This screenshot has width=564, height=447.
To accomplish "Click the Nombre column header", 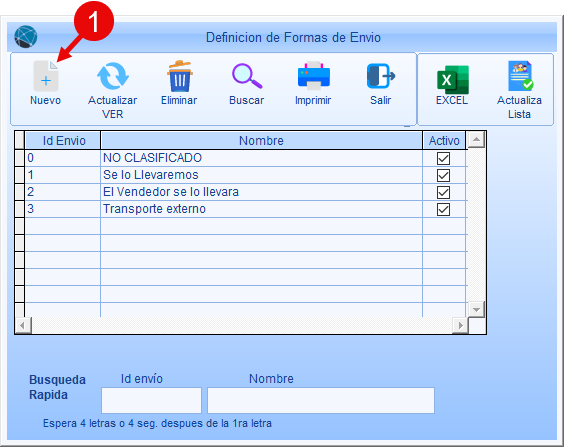I will 261,141.
